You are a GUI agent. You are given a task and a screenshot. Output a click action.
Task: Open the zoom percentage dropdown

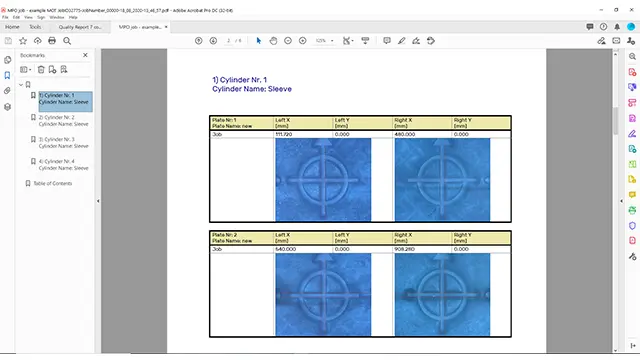[324, 41]
